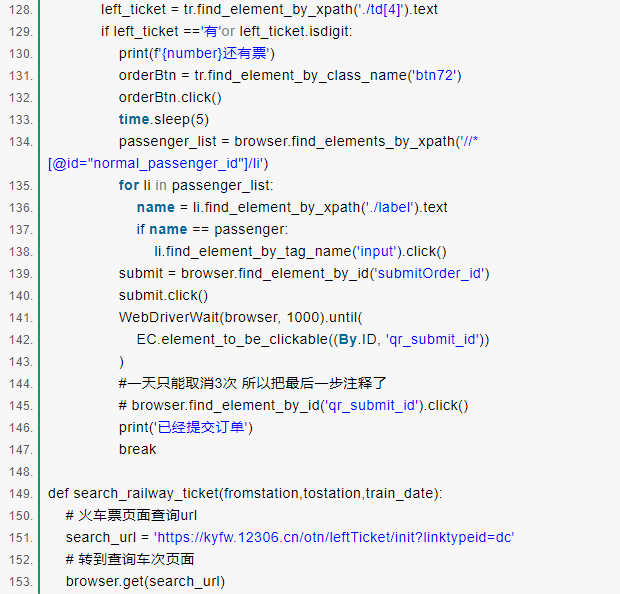The height and width of the screenshot is (594, 620).
Task: Click the kyfw.12306.cn URL string
Action: 334,537
